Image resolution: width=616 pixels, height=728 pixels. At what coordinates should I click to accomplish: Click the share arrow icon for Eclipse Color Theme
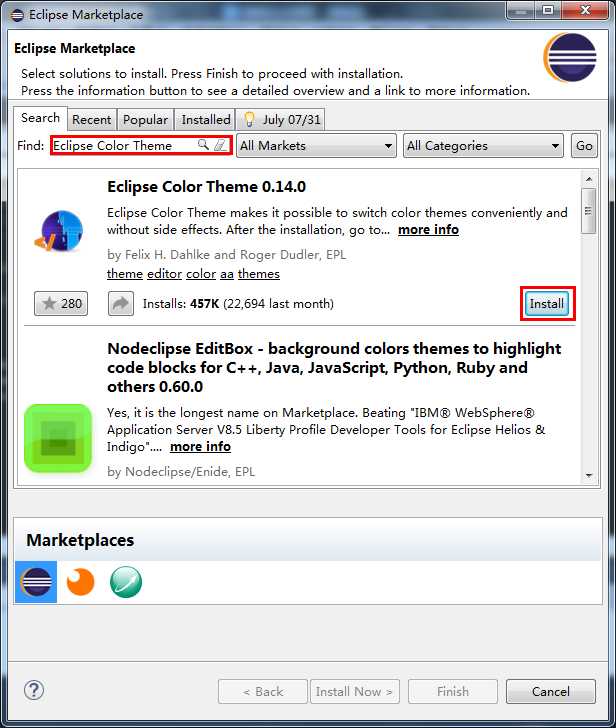pos(121,304)
